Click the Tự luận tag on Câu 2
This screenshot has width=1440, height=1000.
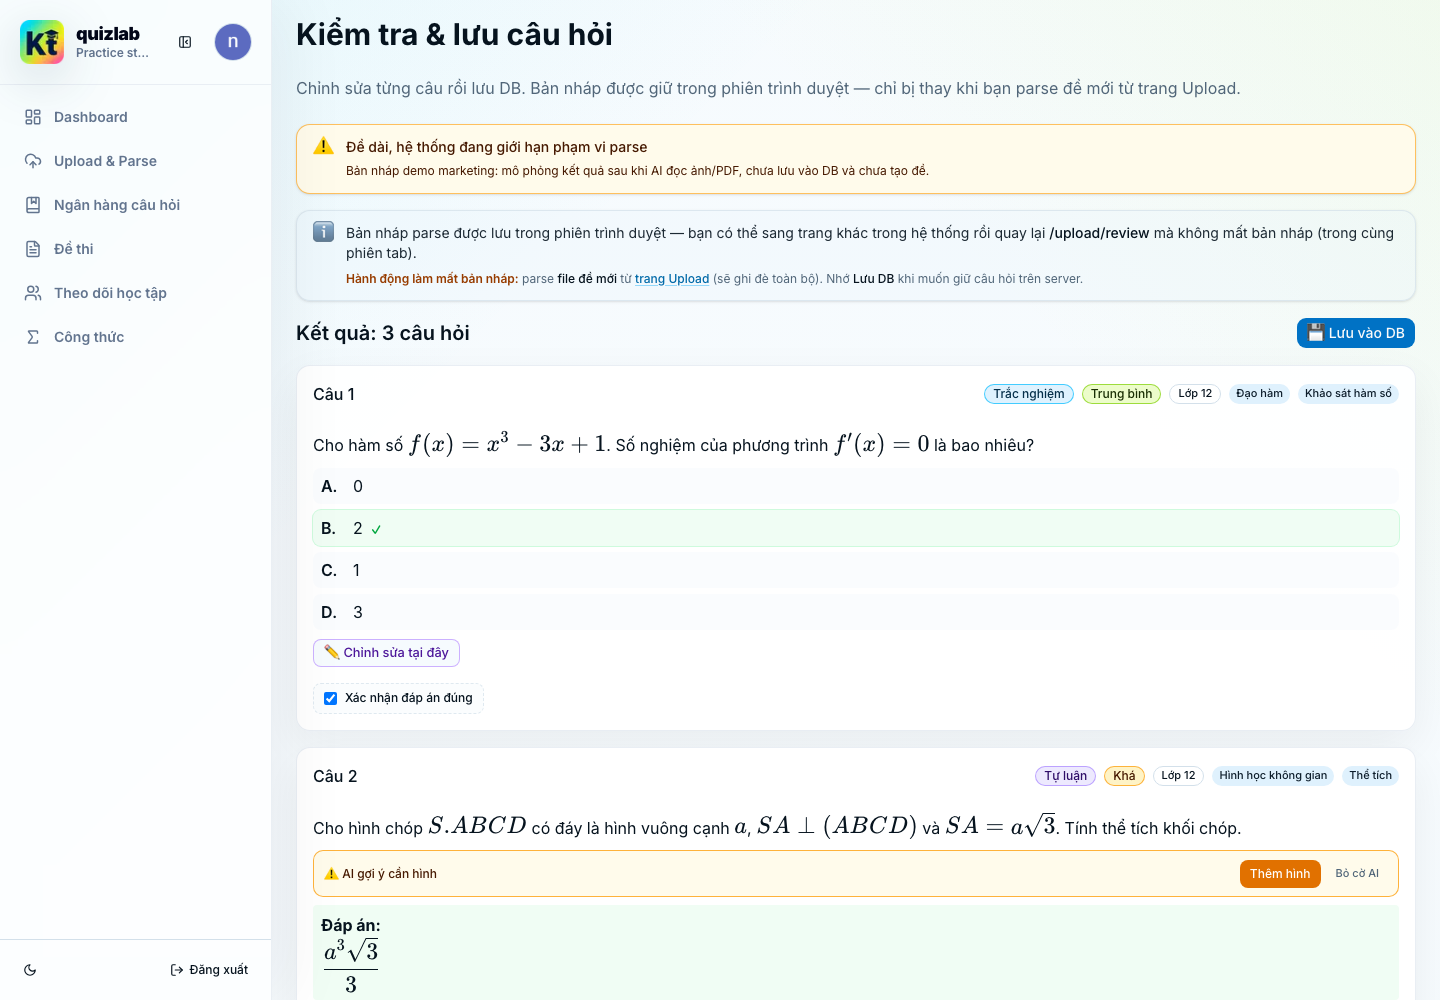pos(1065,776)
